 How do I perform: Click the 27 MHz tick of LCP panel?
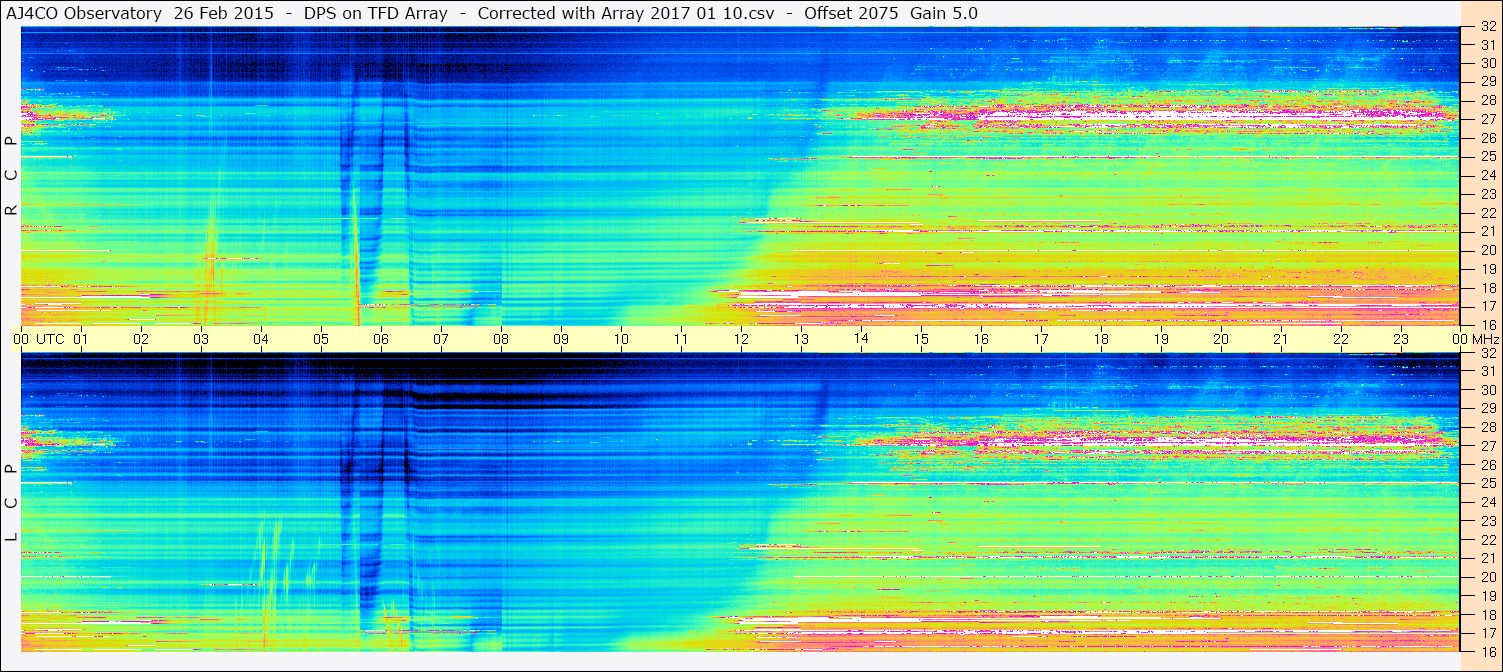coord(1488,446)
